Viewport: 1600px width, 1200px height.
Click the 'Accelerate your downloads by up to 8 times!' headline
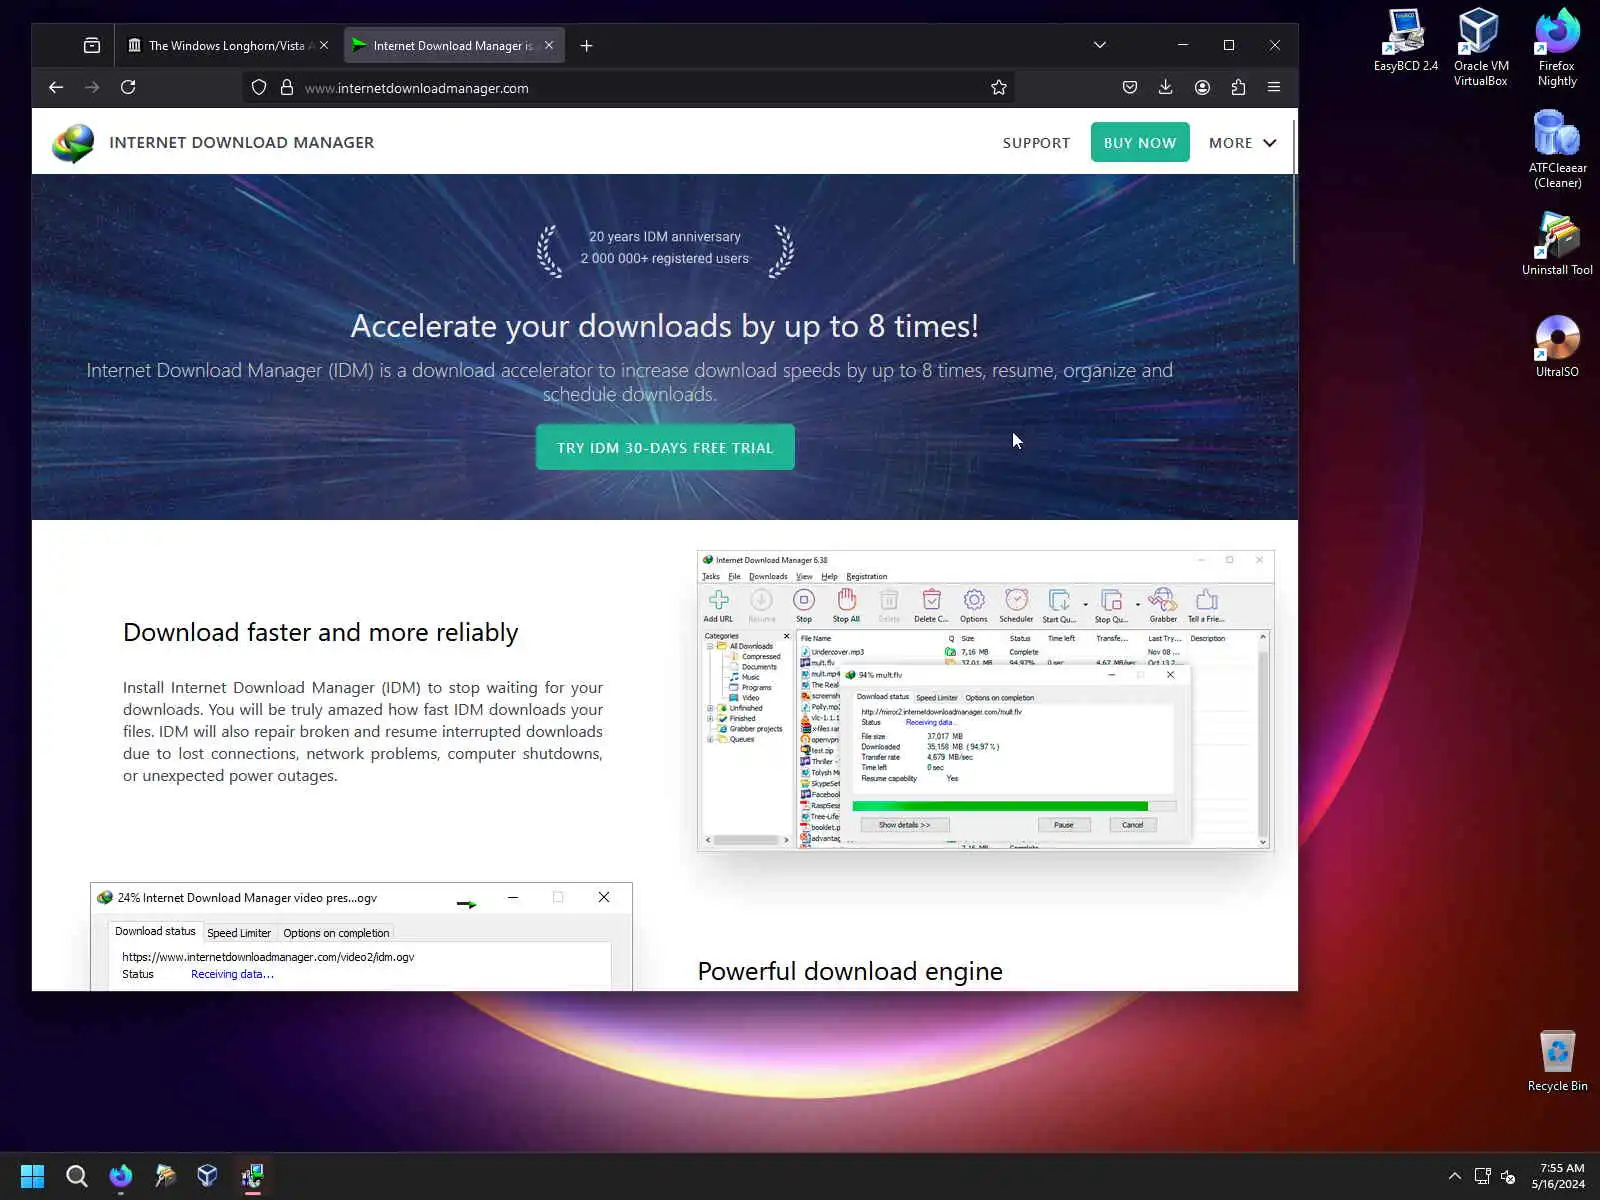coord(665,326)
